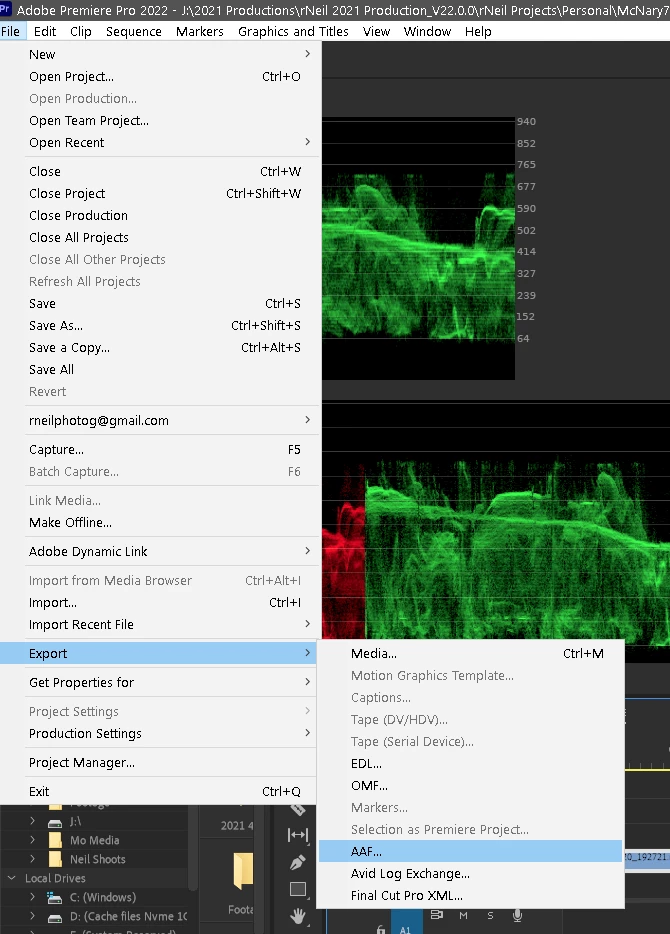Click Make Offline menu item
Screen dimensions: 670x934
(161, 522)
